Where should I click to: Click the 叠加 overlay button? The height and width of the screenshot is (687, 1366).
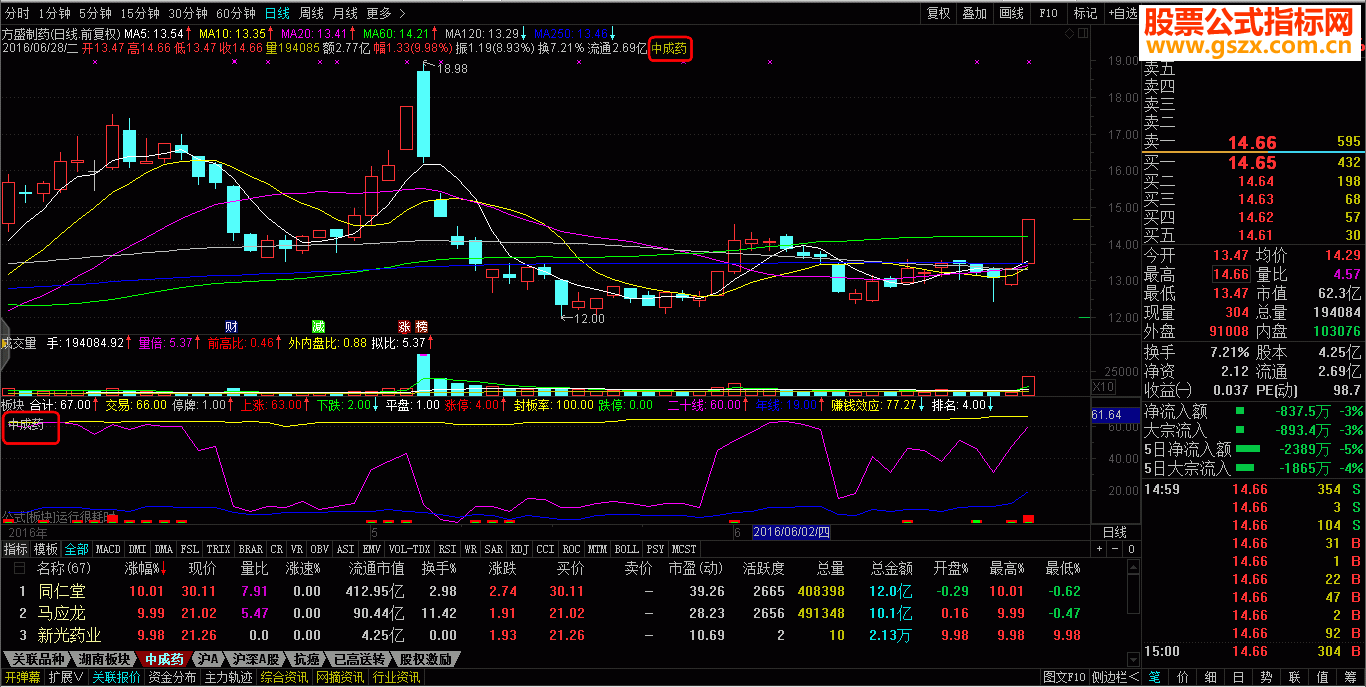click(x=974, y=13)
